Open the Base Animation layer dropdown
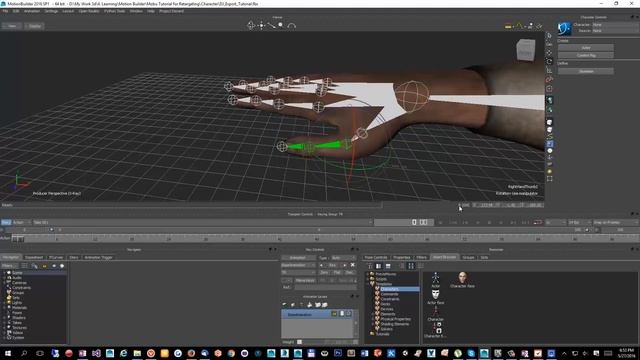This screenshot has height=360, width=640. (298, 265)
